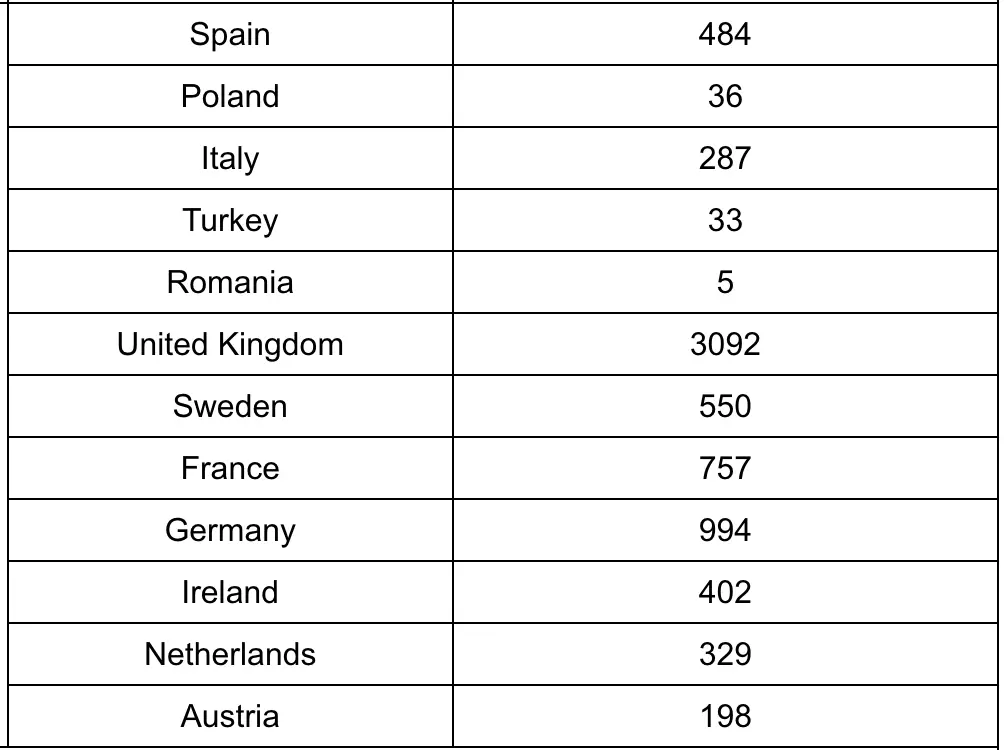
Task: Click the United Kingdom cell
Action: 230,345
